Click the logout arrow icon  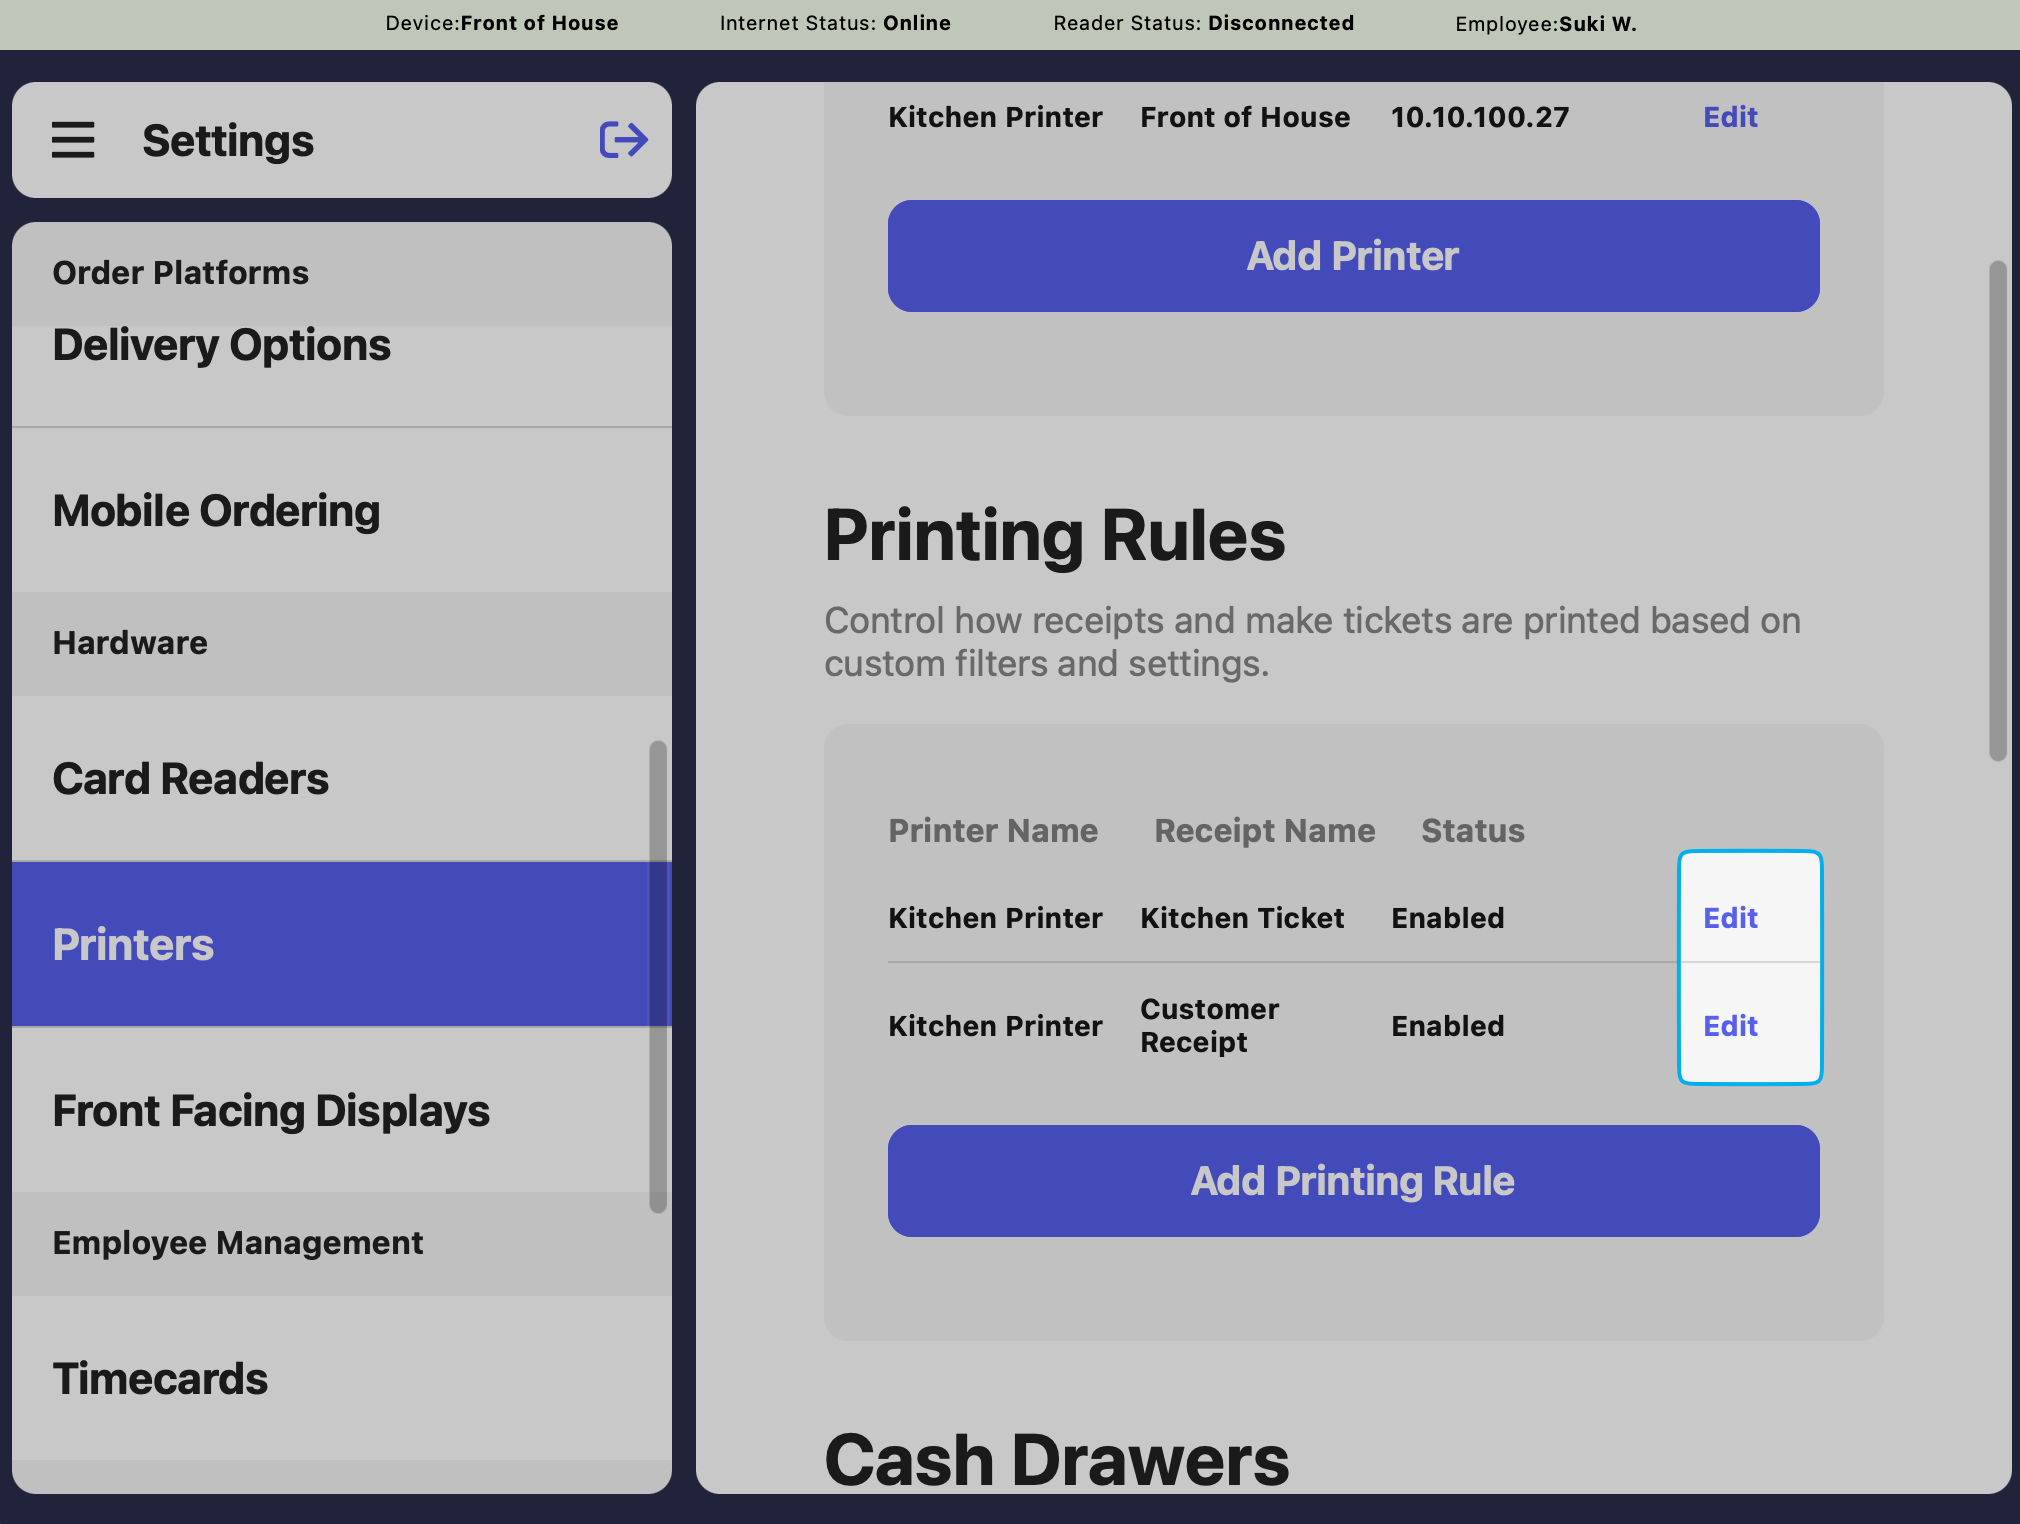[x=623, y=140]
